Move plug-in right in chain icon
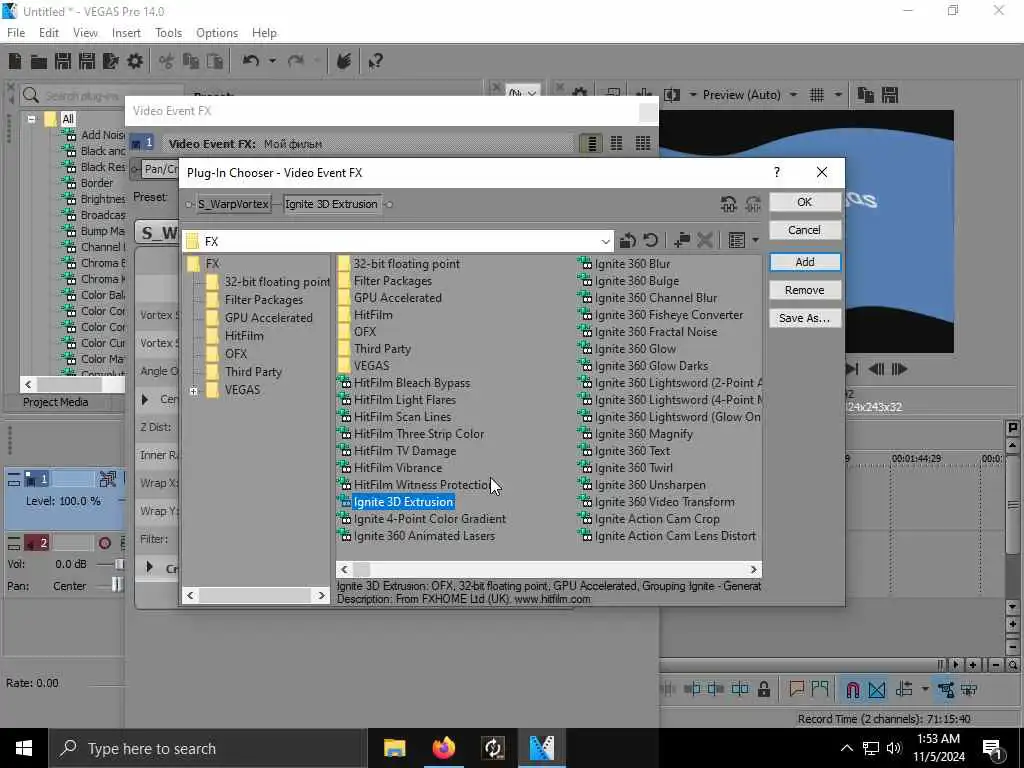1024x768 pixels. tap(753, 204)
